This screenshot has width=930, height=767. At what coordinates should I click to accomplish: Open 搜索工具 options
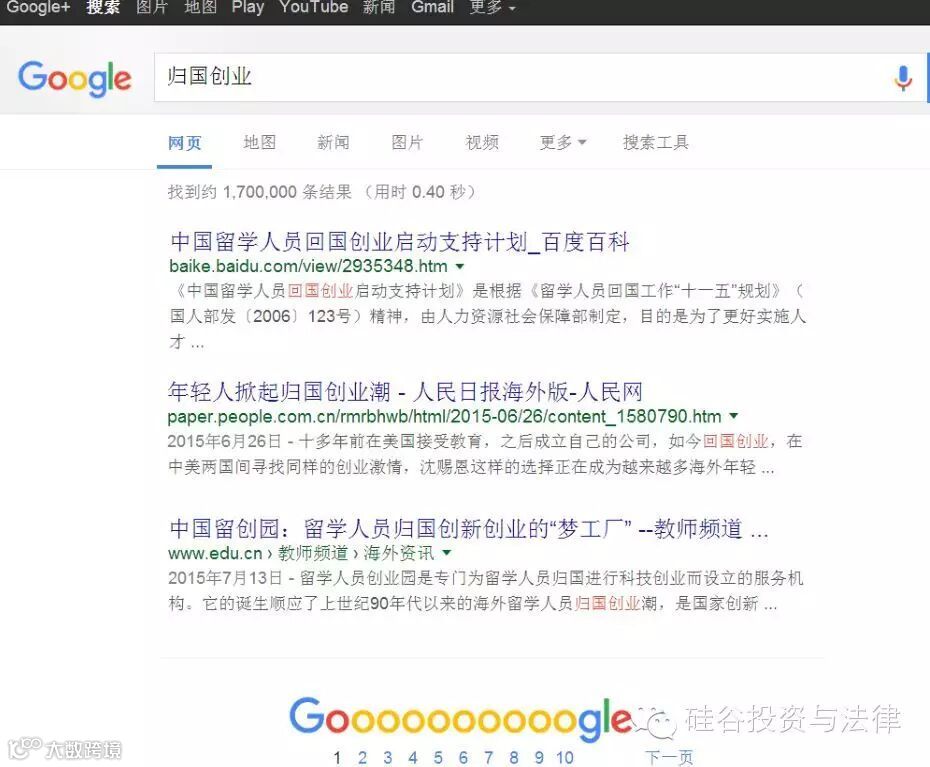pyautogui.click(x=655, y=142)
